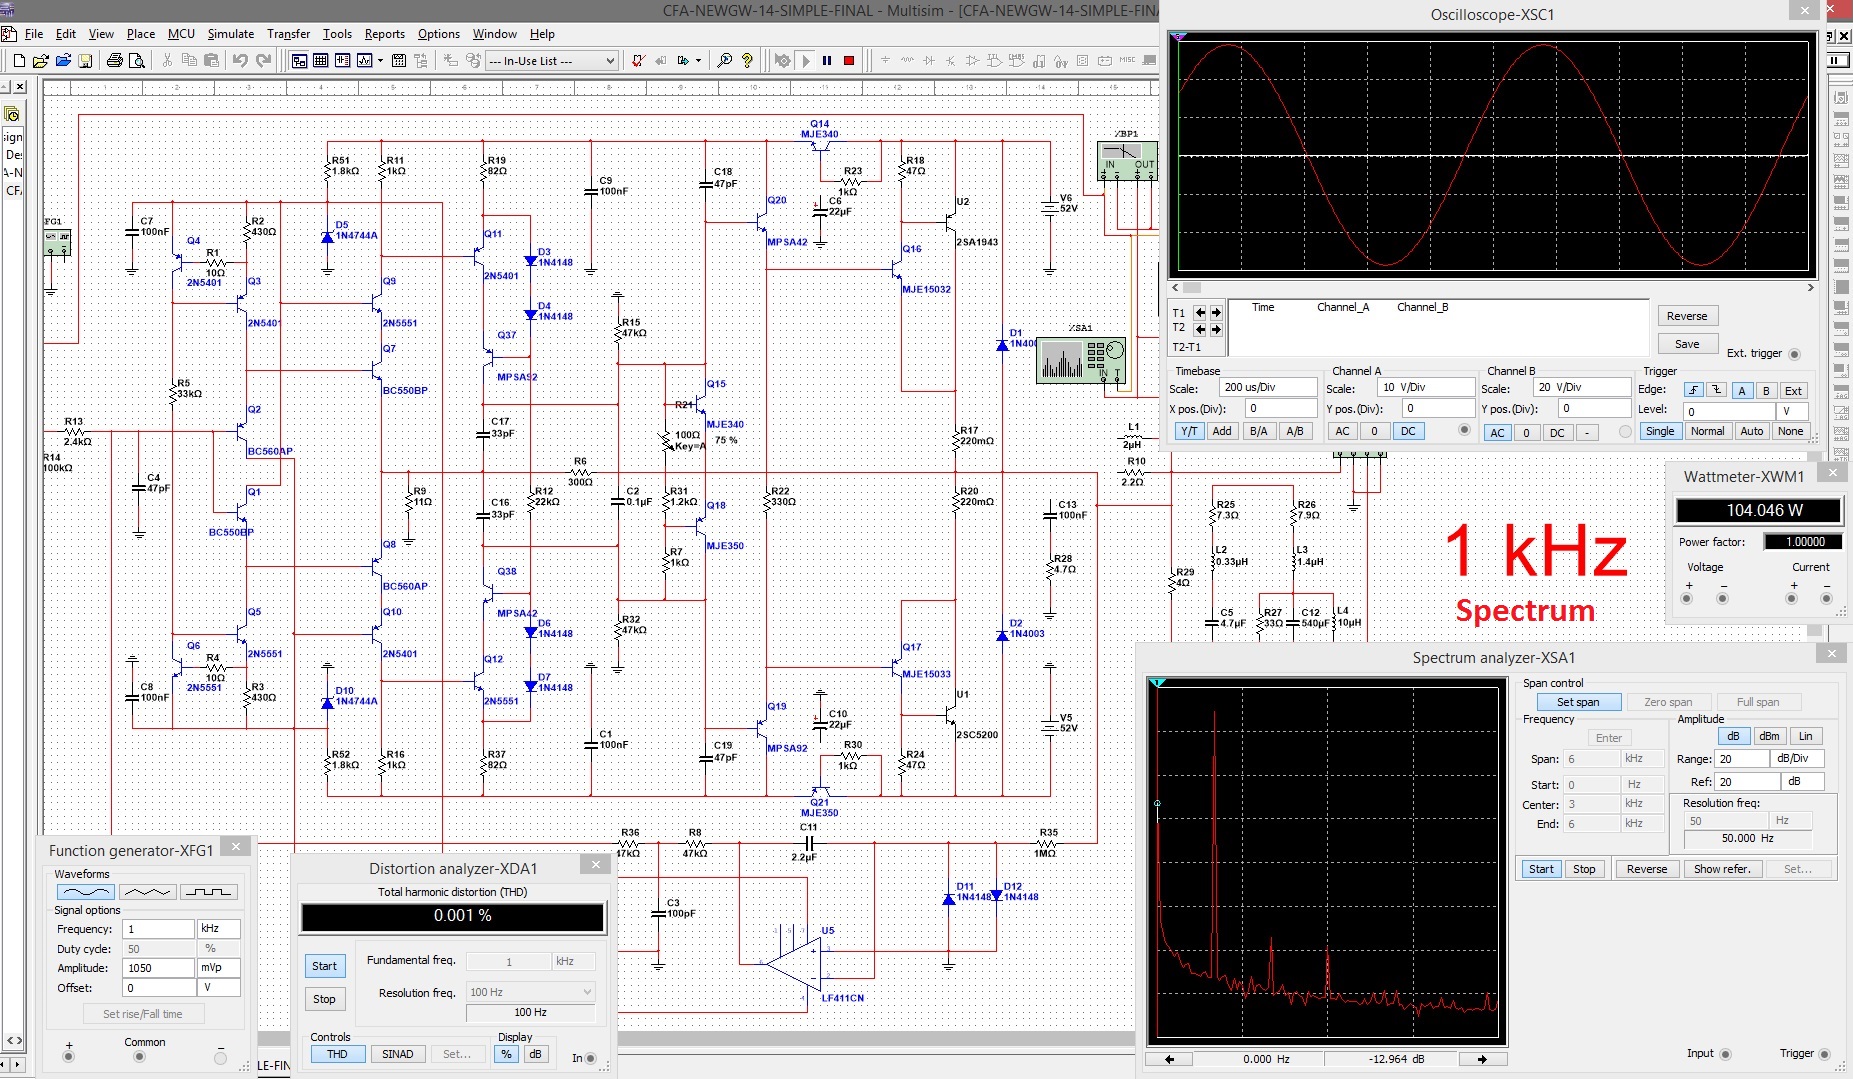
Task: Choose Full span in spectrum analyzer
Action: pyautogui.click(x=1758, y=702)
